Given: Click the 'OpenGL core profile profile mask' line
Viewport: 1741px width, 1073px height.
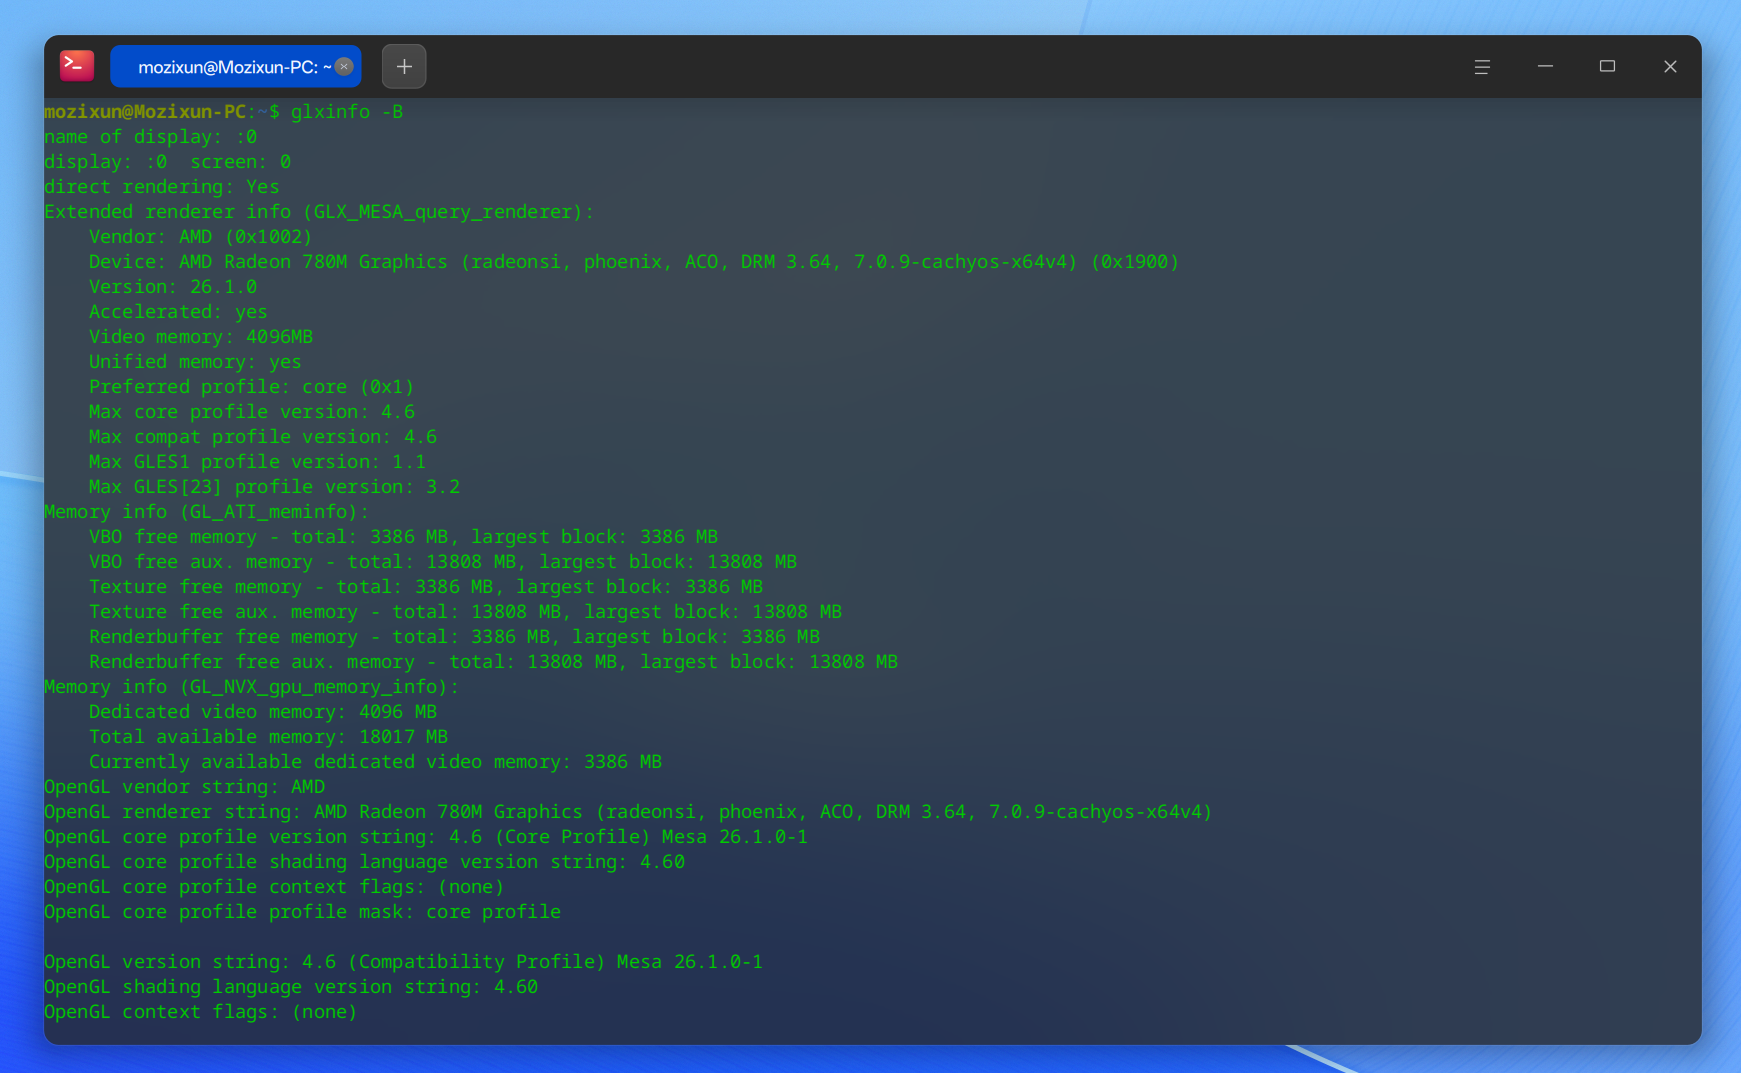Looking at the screenshot, I should [303, 912].
